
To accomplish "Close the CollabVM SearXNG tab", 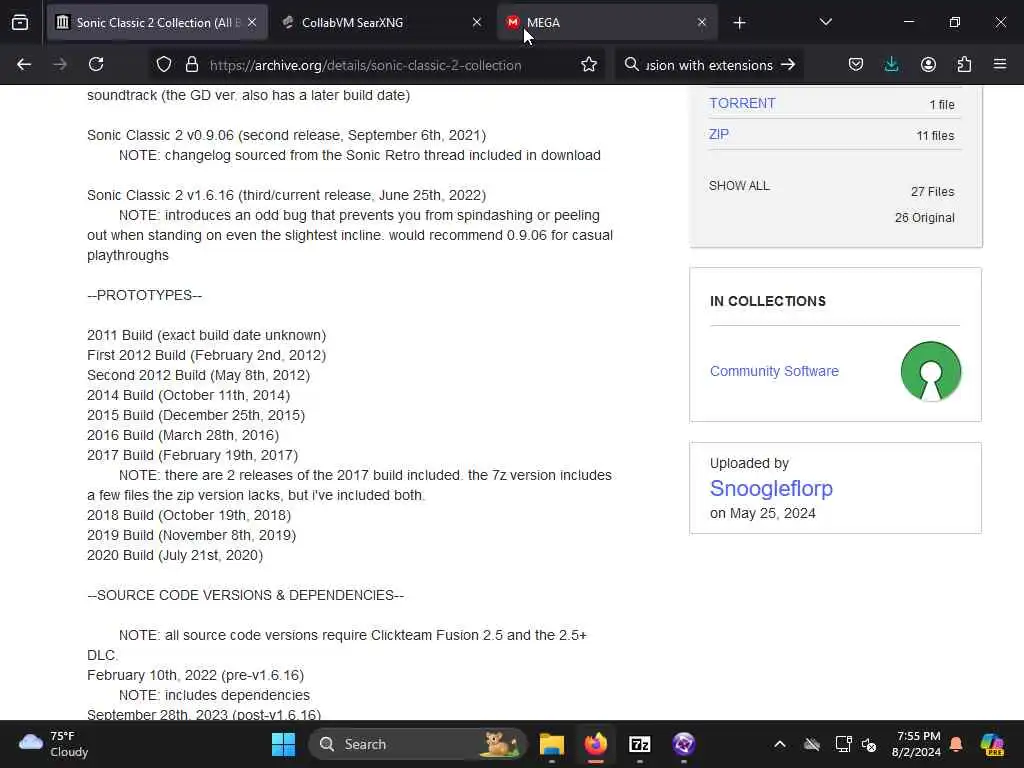I will (x=477, y=23).
